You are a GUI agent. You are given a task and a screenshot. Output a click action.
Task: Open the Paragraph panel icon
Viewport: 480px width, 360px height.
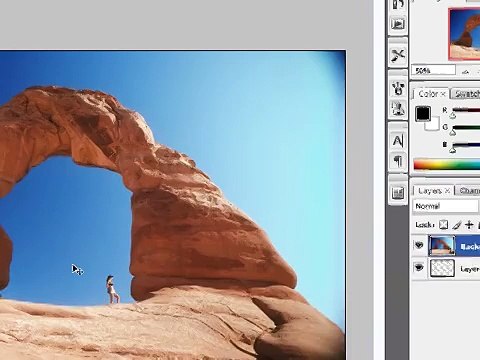[x=398, y=161]
